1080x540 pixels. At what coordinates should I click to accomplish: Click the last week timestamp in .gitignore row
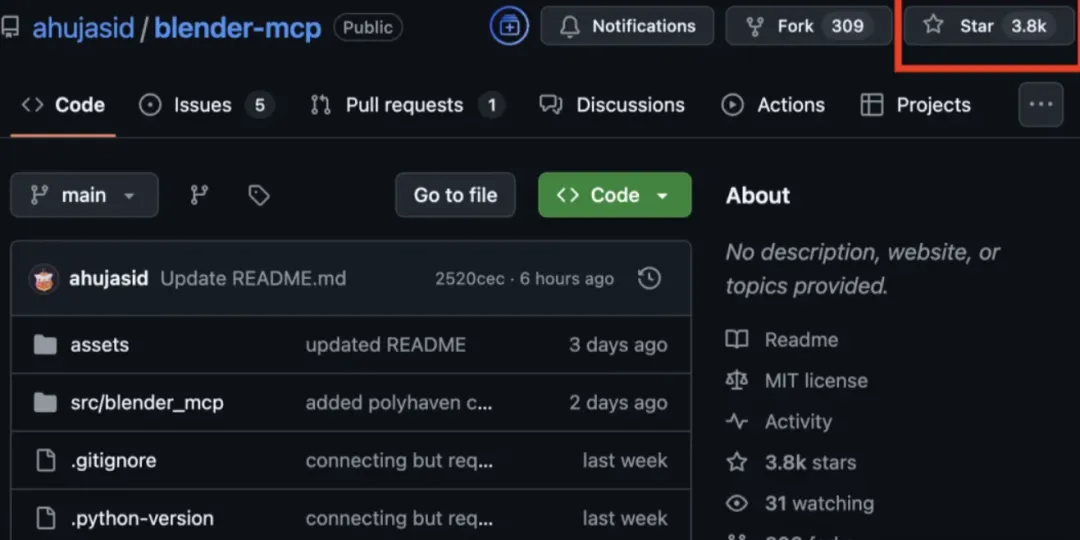625,460
